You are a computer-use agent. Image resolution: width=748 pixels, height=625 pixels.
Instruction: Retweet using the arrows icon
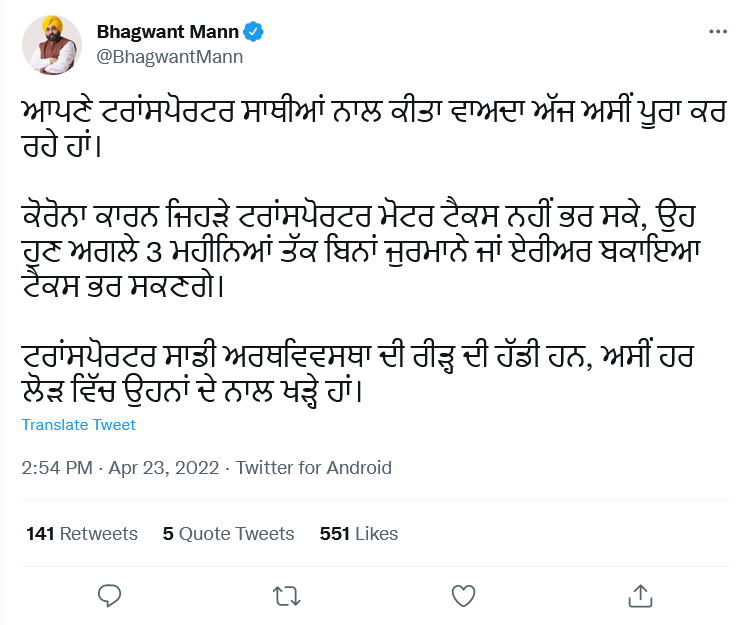286,596
